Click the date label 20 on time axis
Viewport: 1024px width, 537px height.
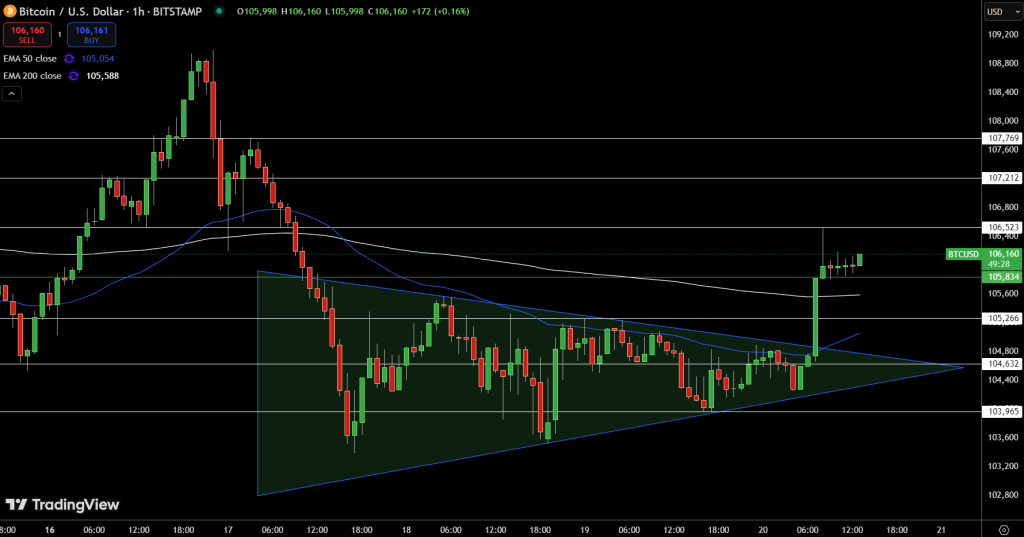pyautogui.click(x=763, y=530)
